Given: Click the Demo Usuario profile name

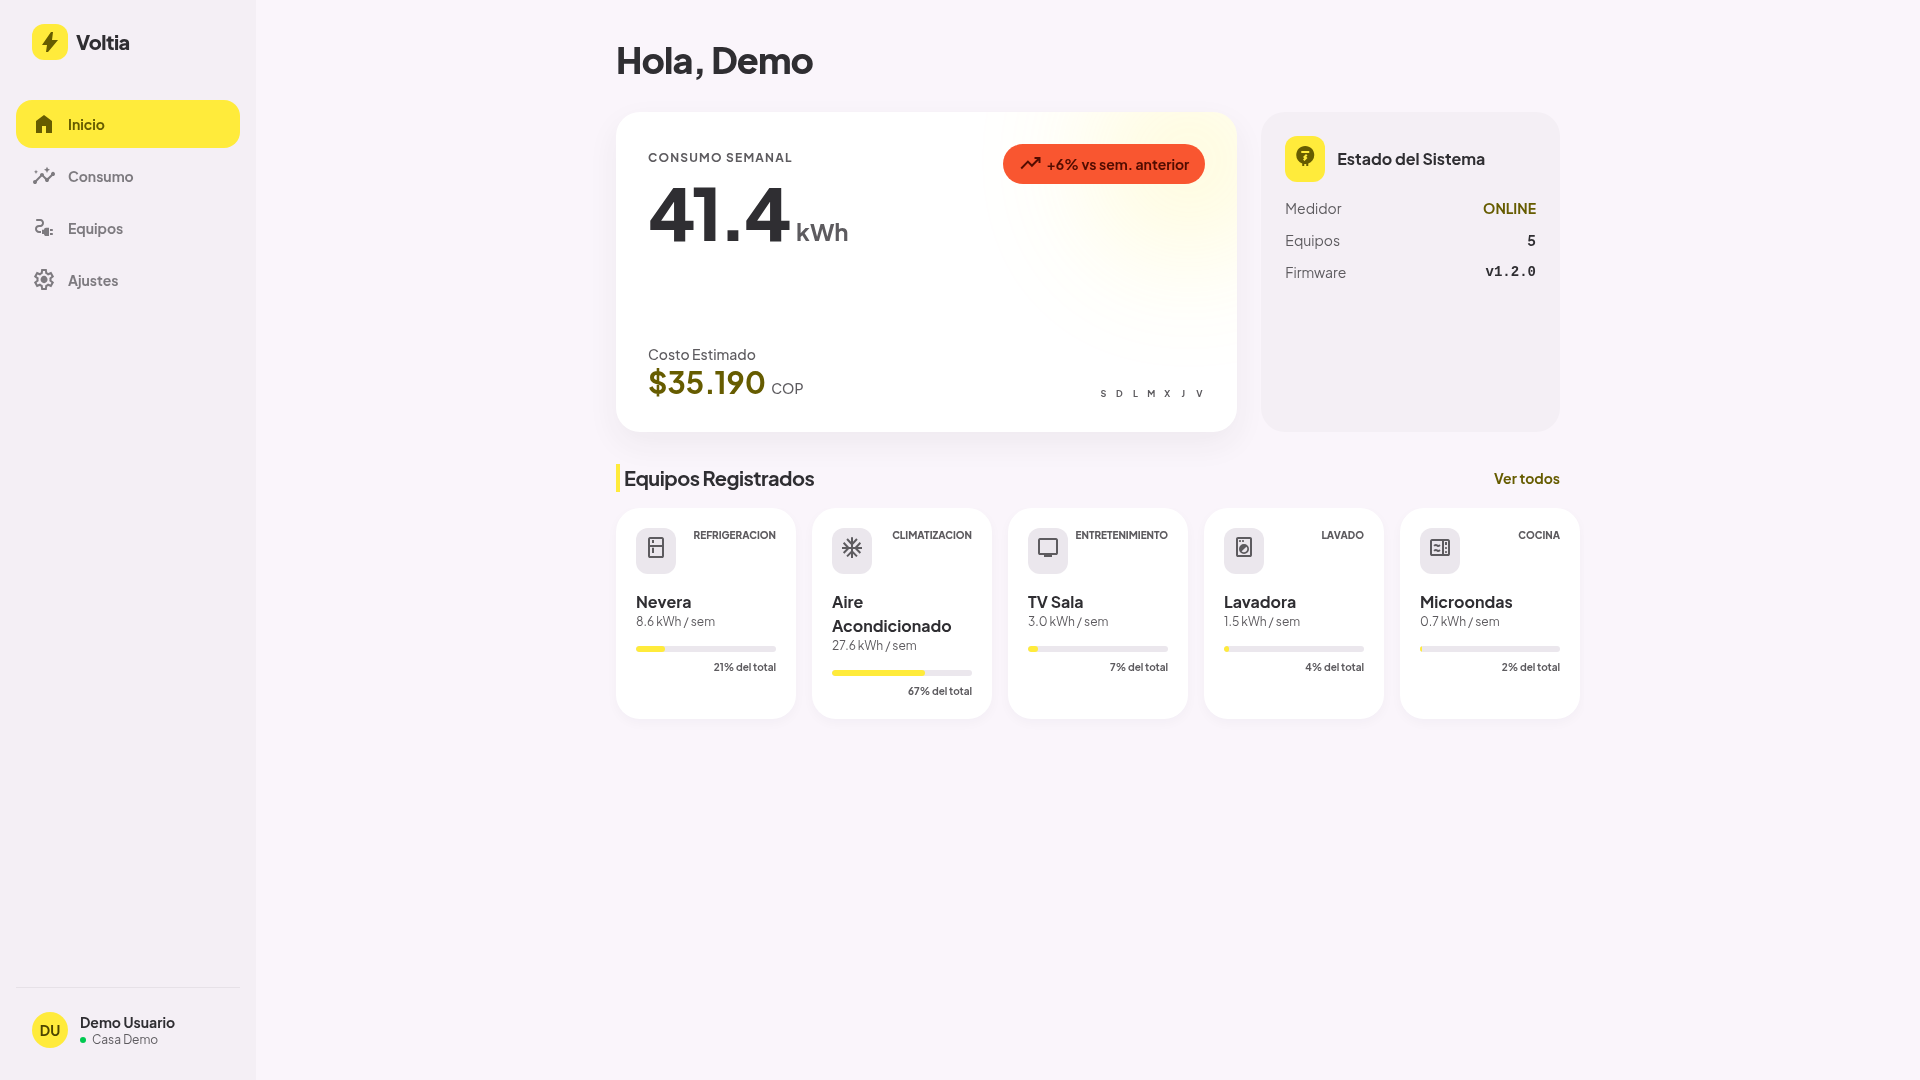Looking at the screenshot, I should pyautogui.click(x=127, y=1022).
